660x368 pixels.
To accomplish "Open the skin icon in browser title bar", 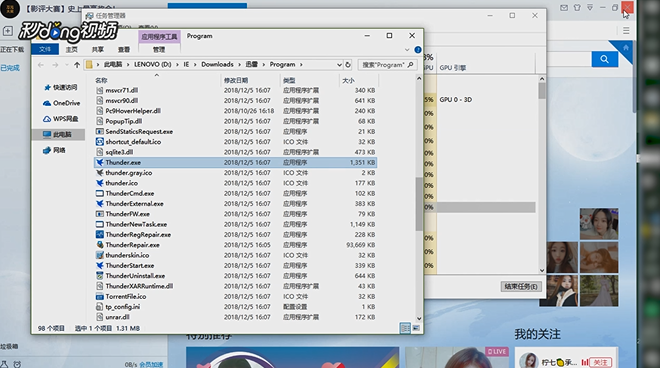I will (x=577, y=8).
